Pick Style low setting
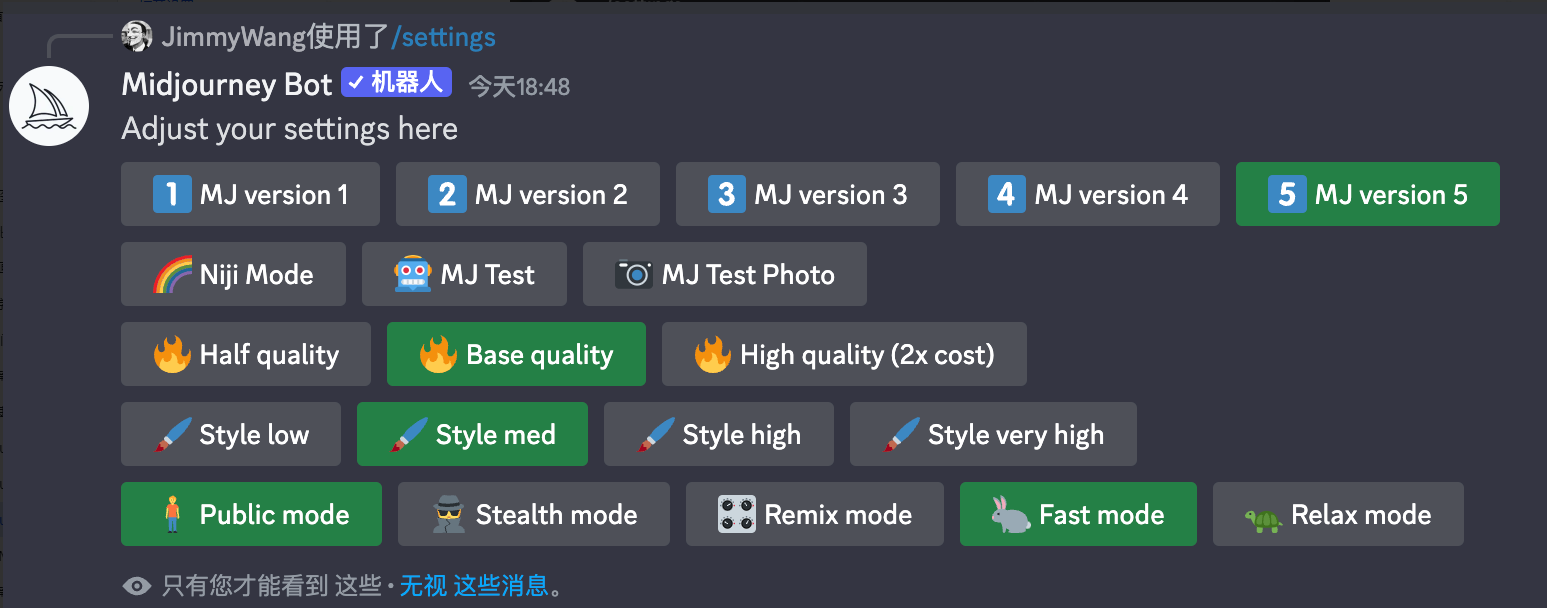The image size is (1547, 608). (x=231, y=434)
